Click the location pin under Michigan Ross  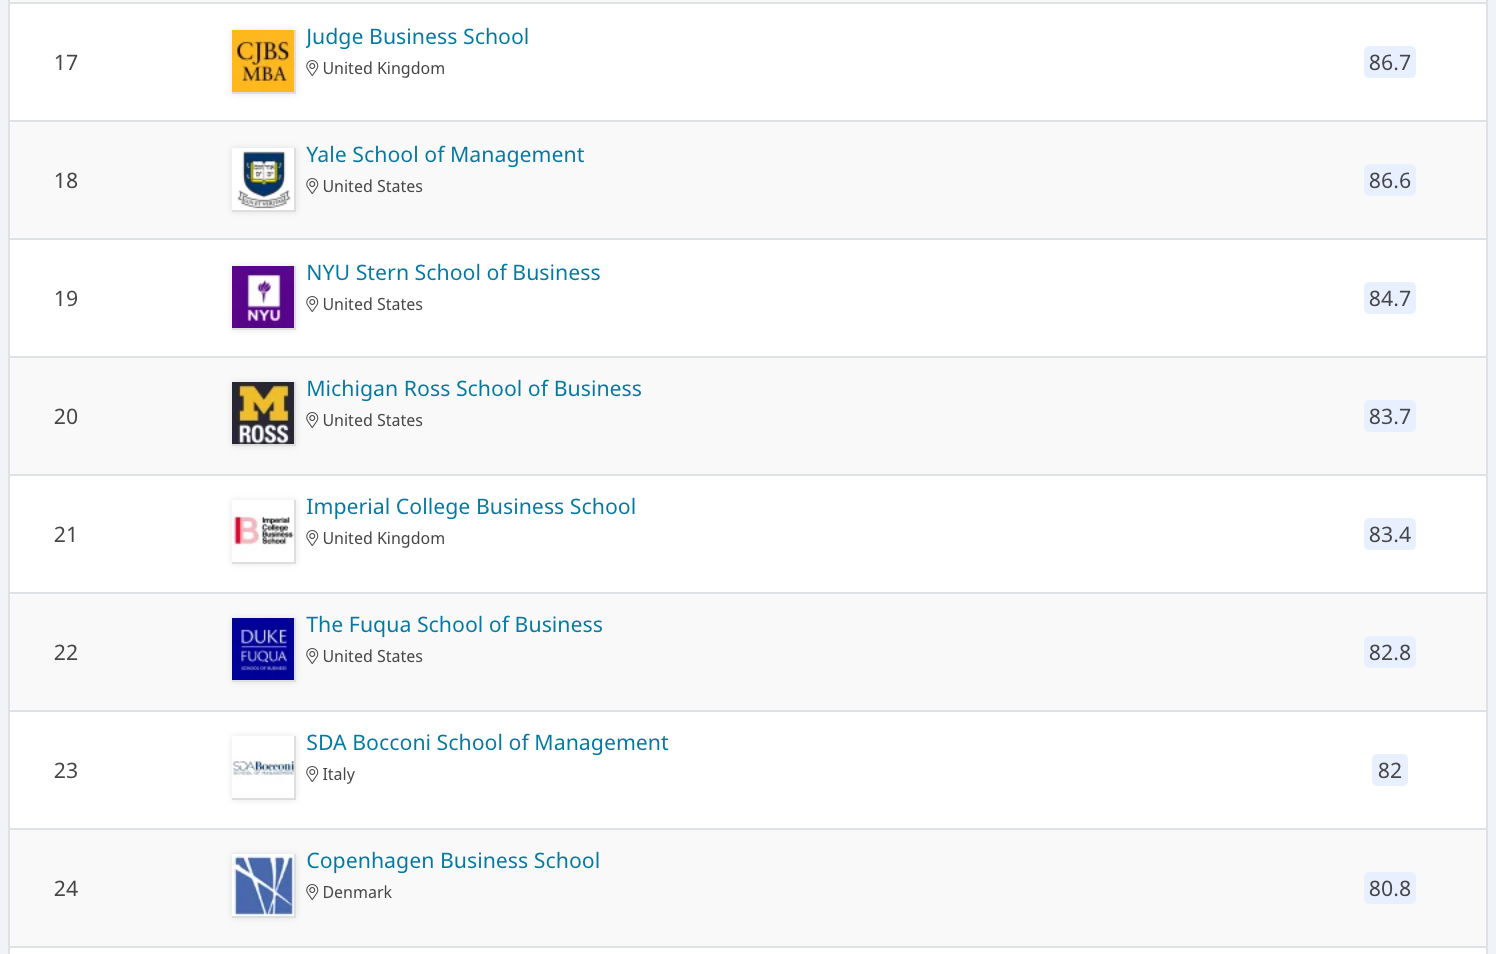click(312, 420)
